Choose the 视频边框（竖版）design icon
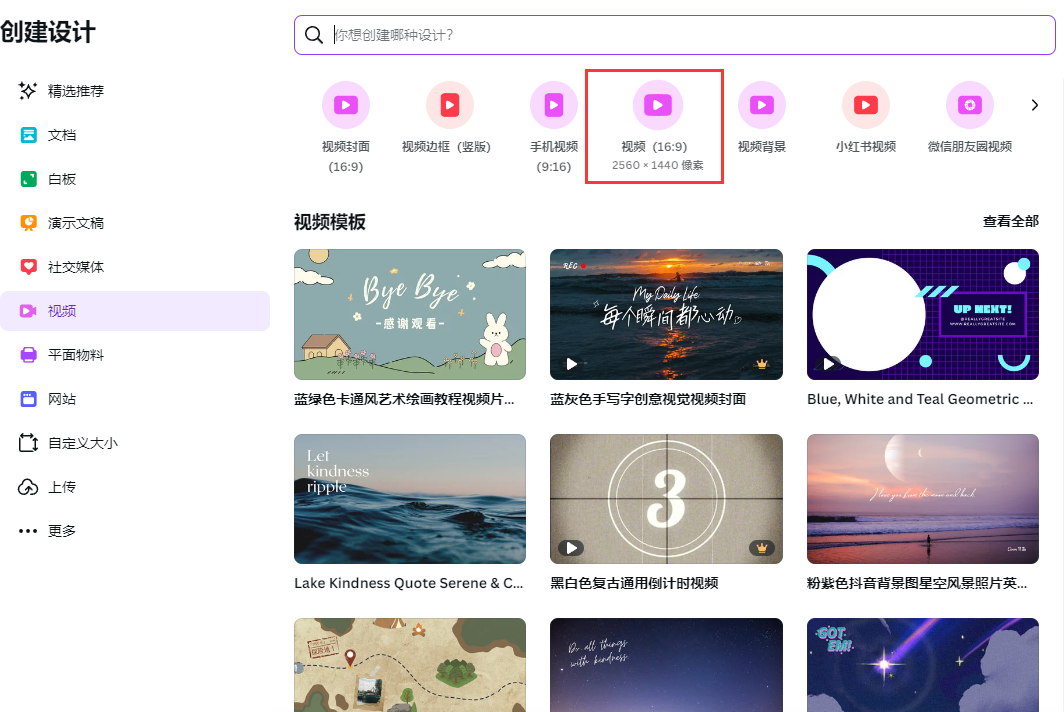 pyautogui.click(x=450, y=105)
